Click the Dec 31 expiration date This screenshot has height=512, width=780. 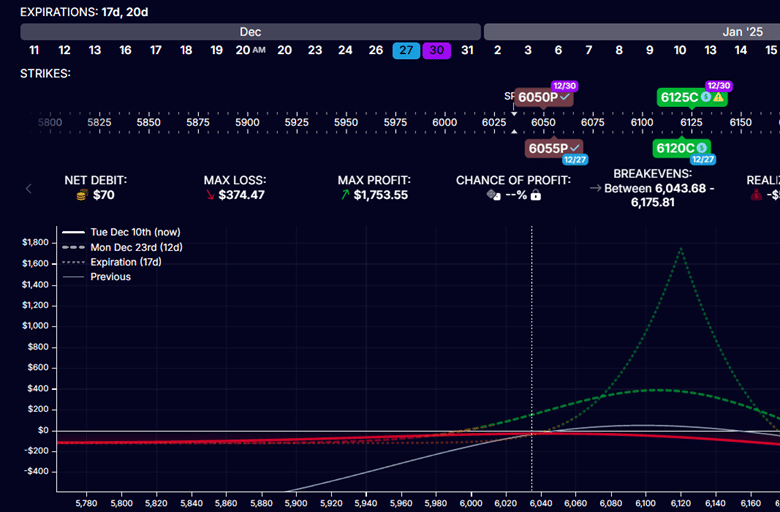tap(467, 50)
